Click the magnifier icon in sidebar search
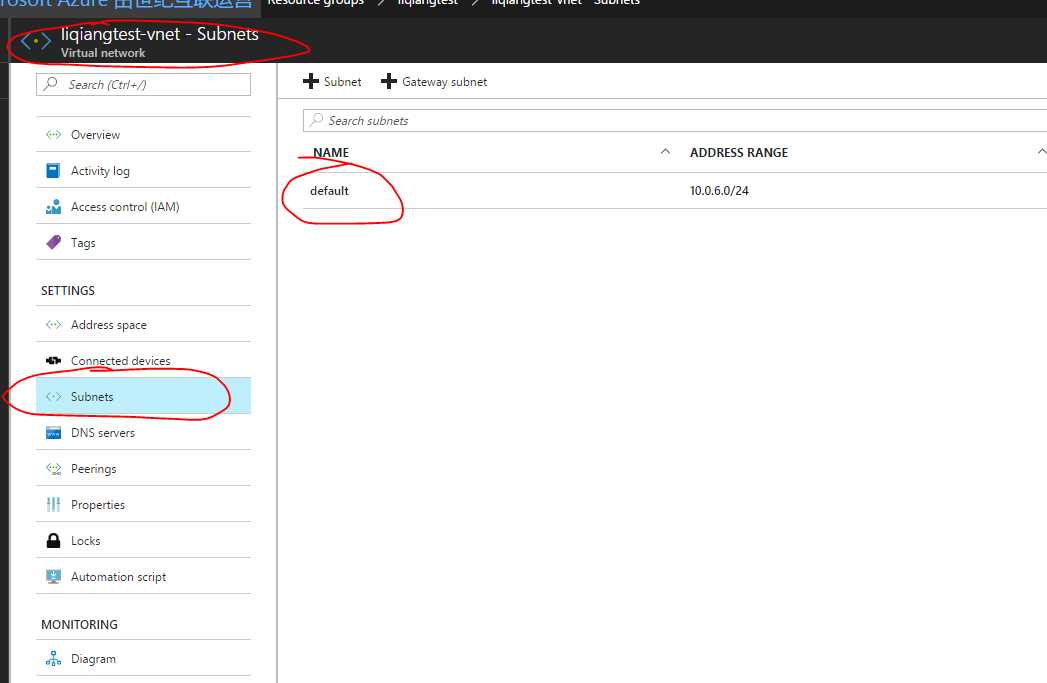This screenshot has width=1047, height=683. coord(50,84)
